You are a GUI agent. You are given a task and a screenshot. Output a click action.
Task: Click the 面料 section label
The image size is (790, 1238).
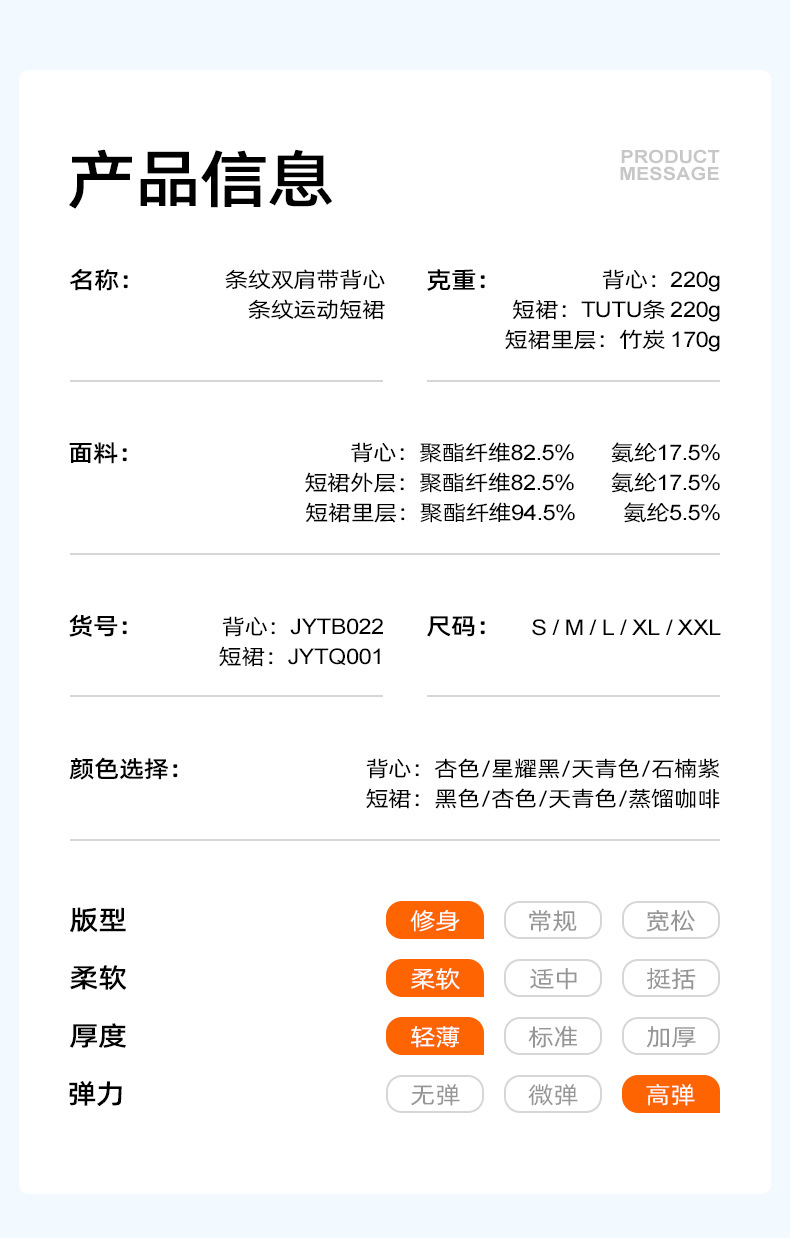pos(99,453)
